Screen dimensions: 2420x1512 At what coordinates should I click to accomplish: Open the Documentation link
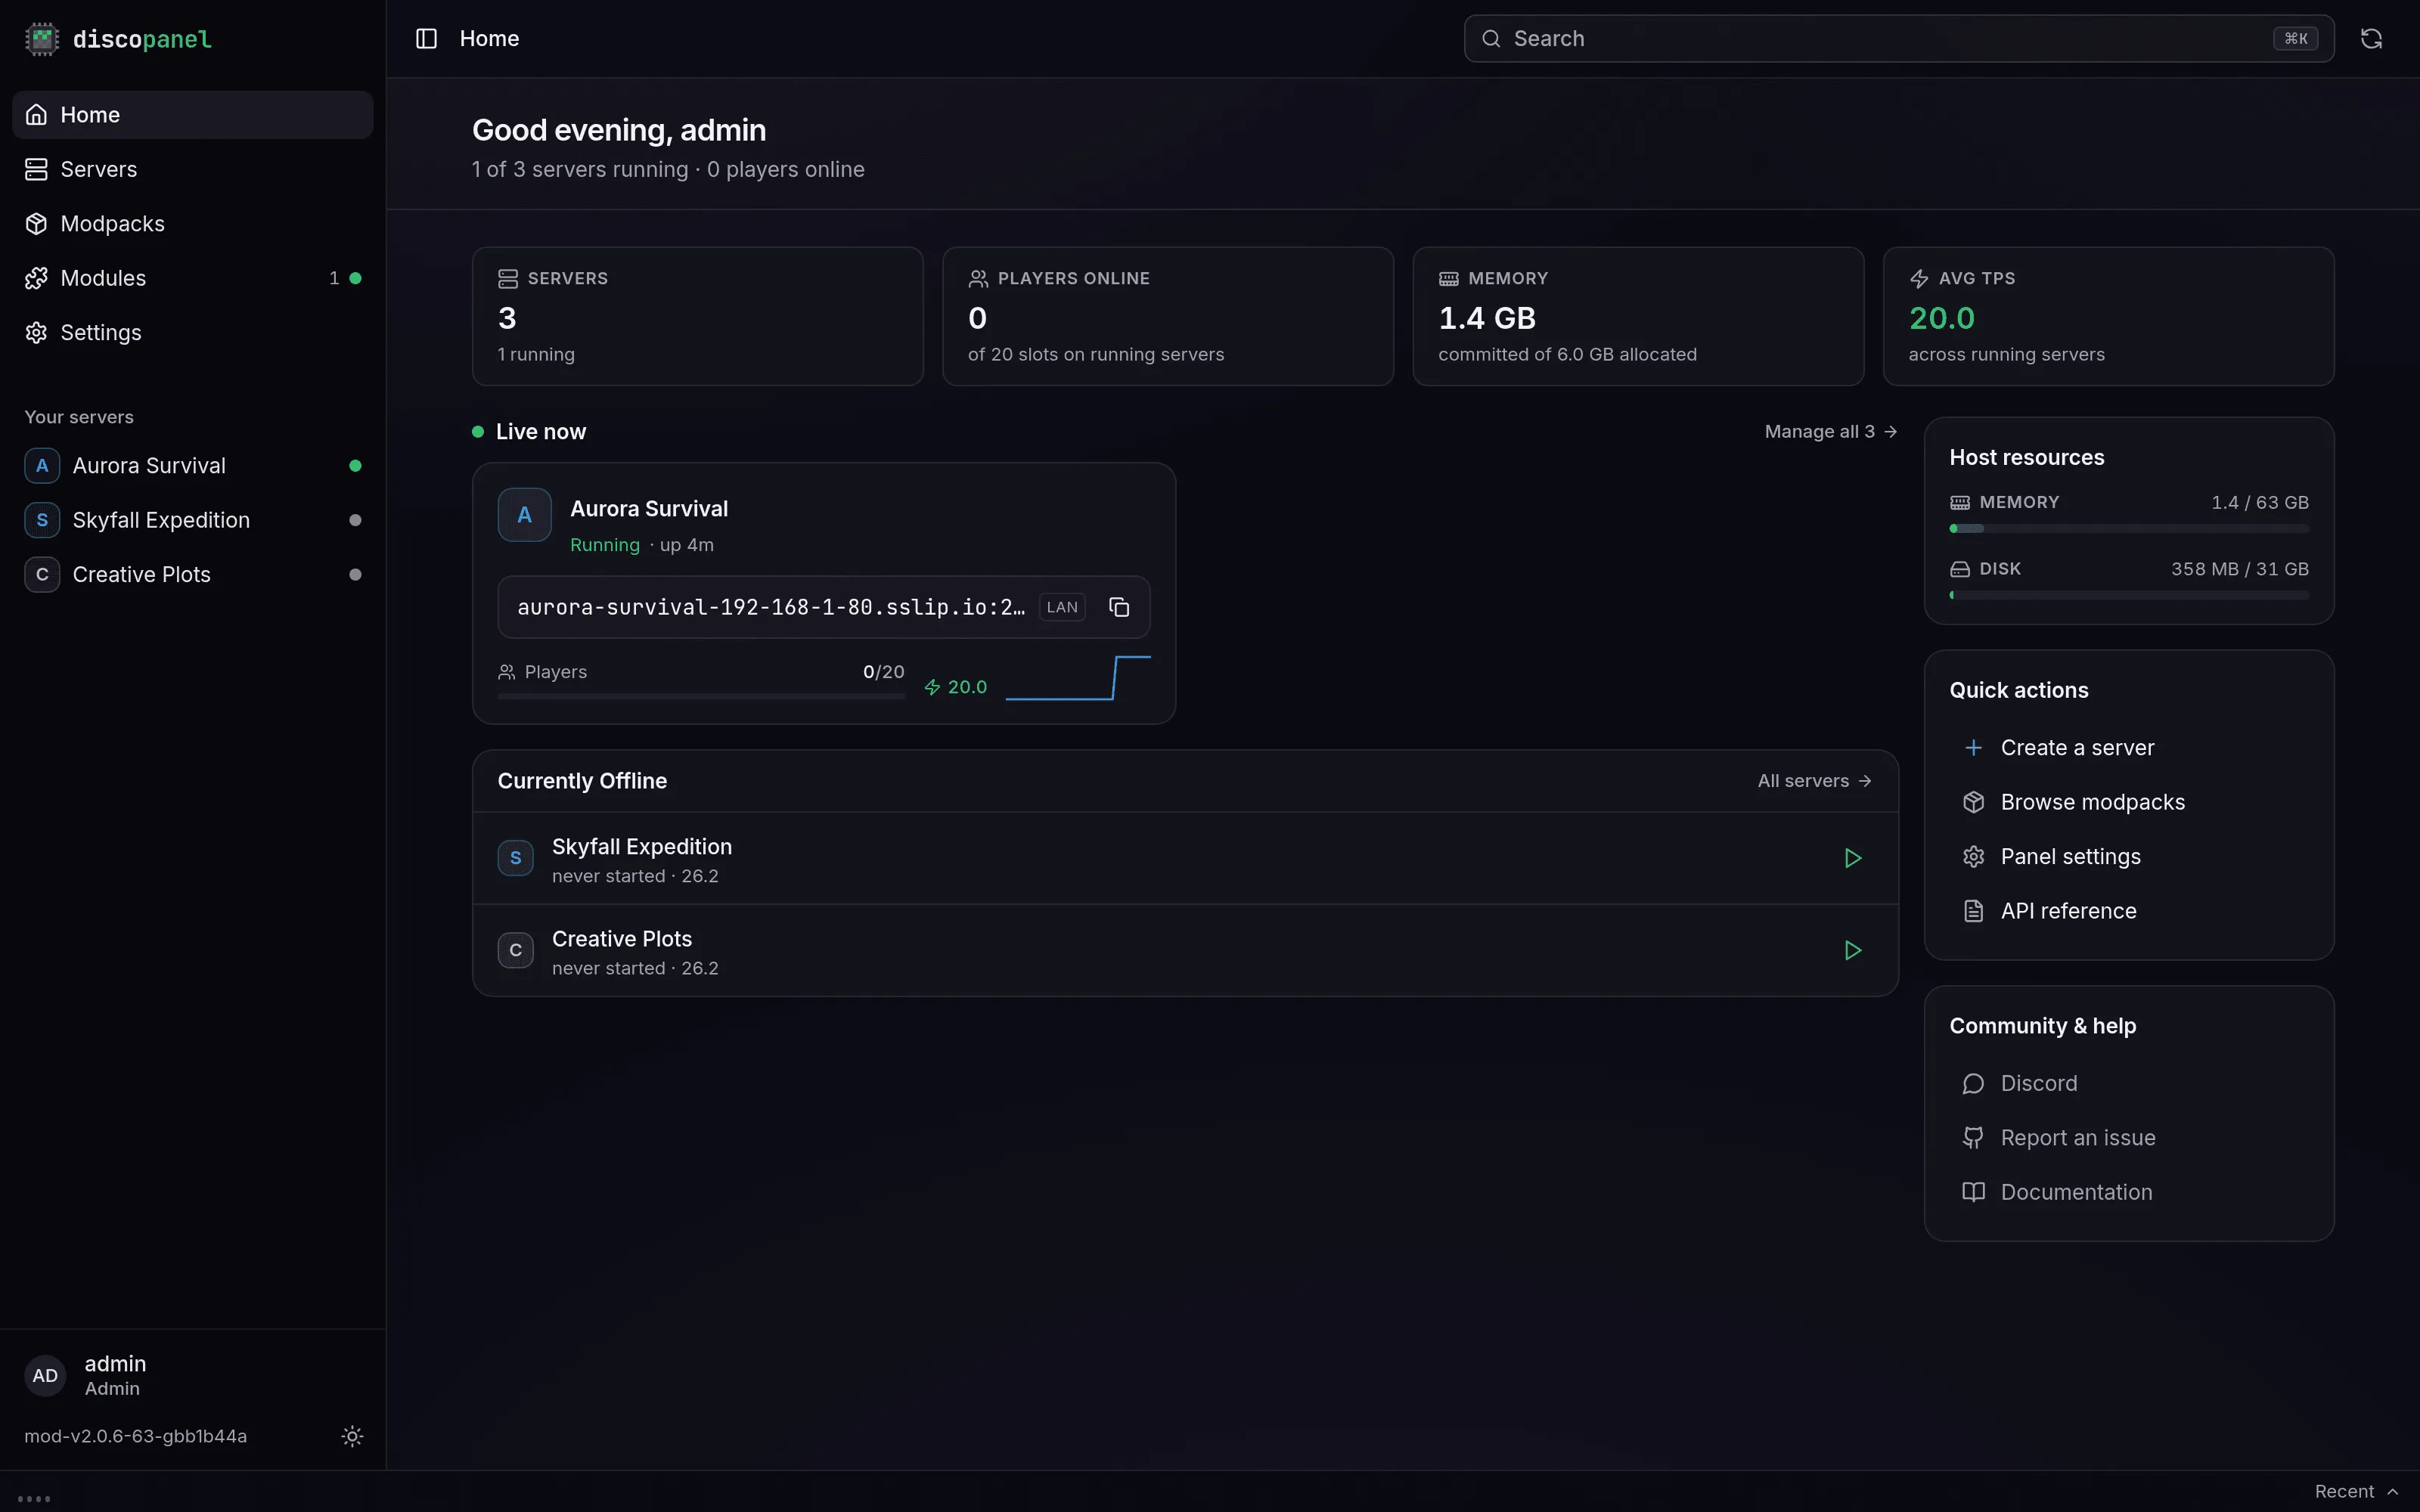(2128, 1192)
